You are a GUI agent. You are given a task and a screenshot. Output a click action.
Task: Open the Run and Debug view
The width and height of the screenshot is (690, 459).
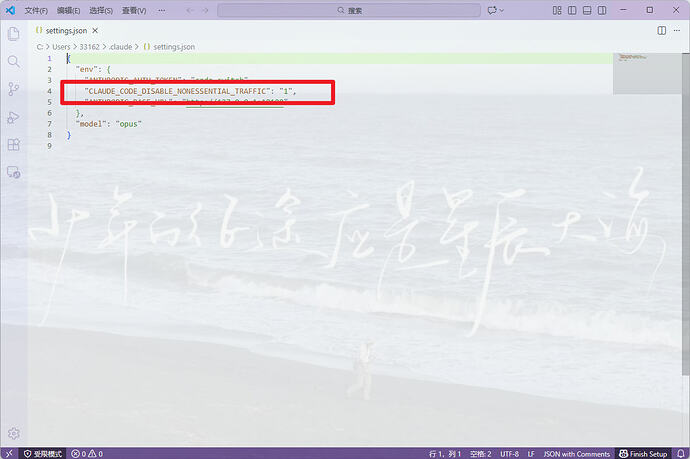click(x=14, y=117)
